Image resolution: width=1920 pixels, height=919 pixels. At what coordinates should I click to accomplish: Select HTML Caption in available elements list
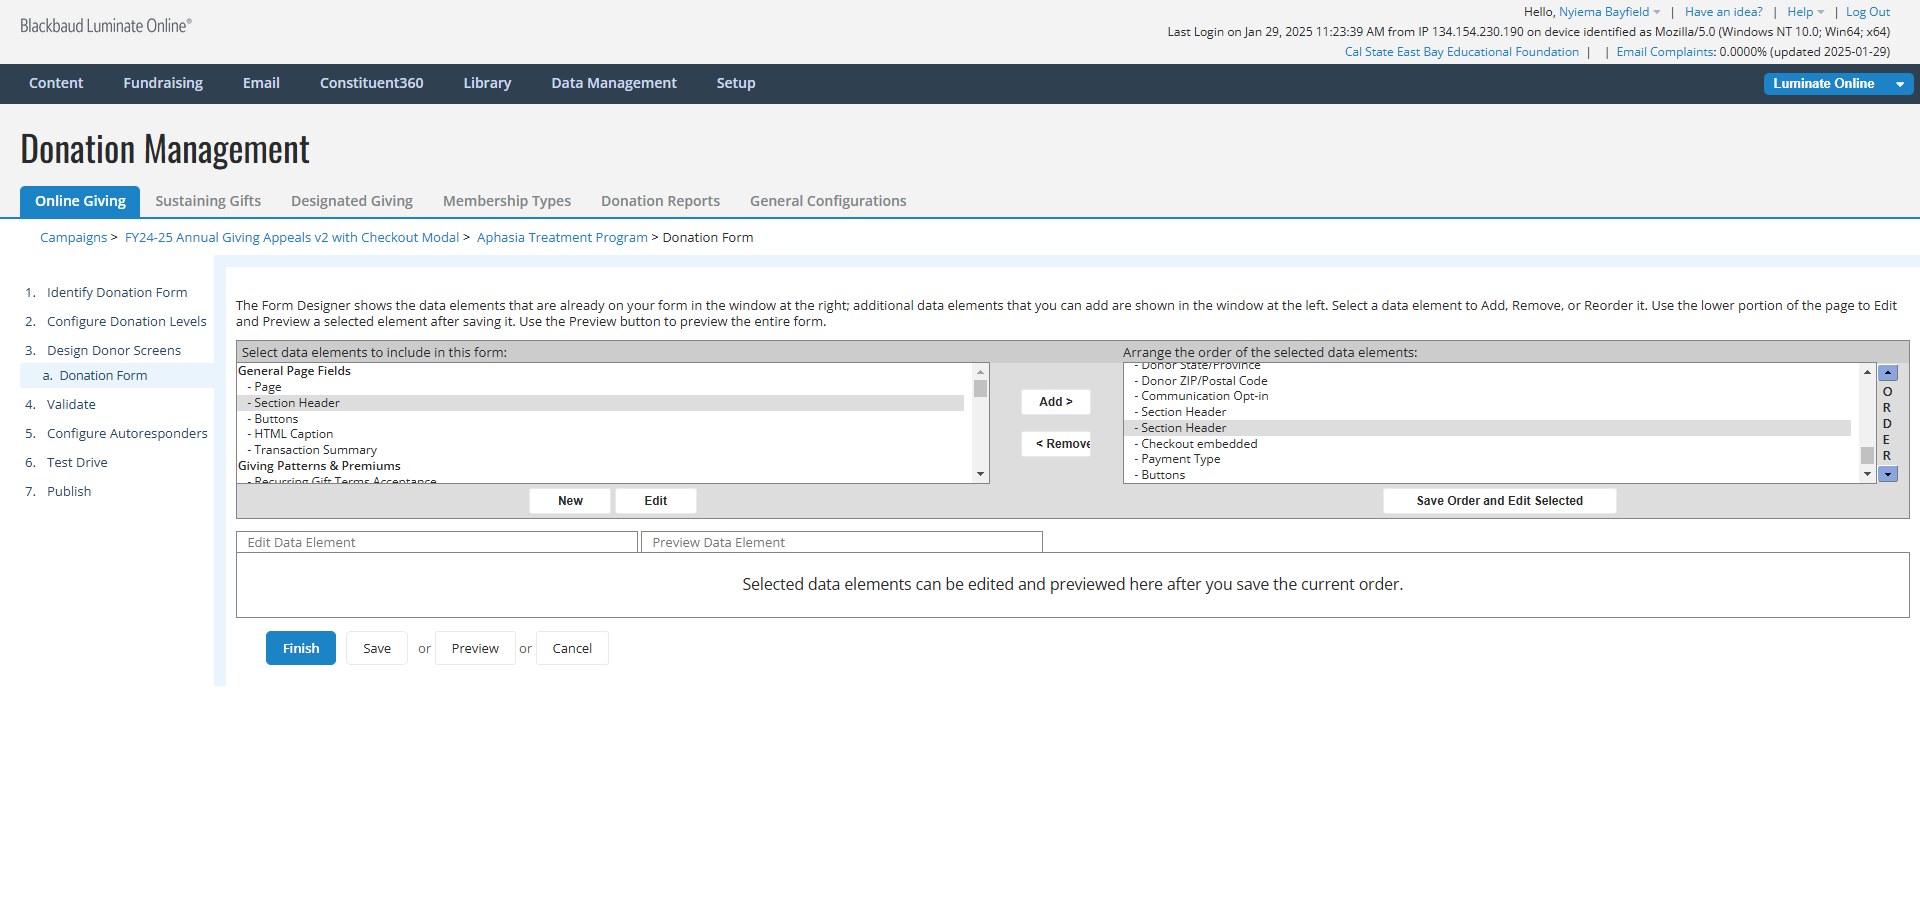click(293, 434)
